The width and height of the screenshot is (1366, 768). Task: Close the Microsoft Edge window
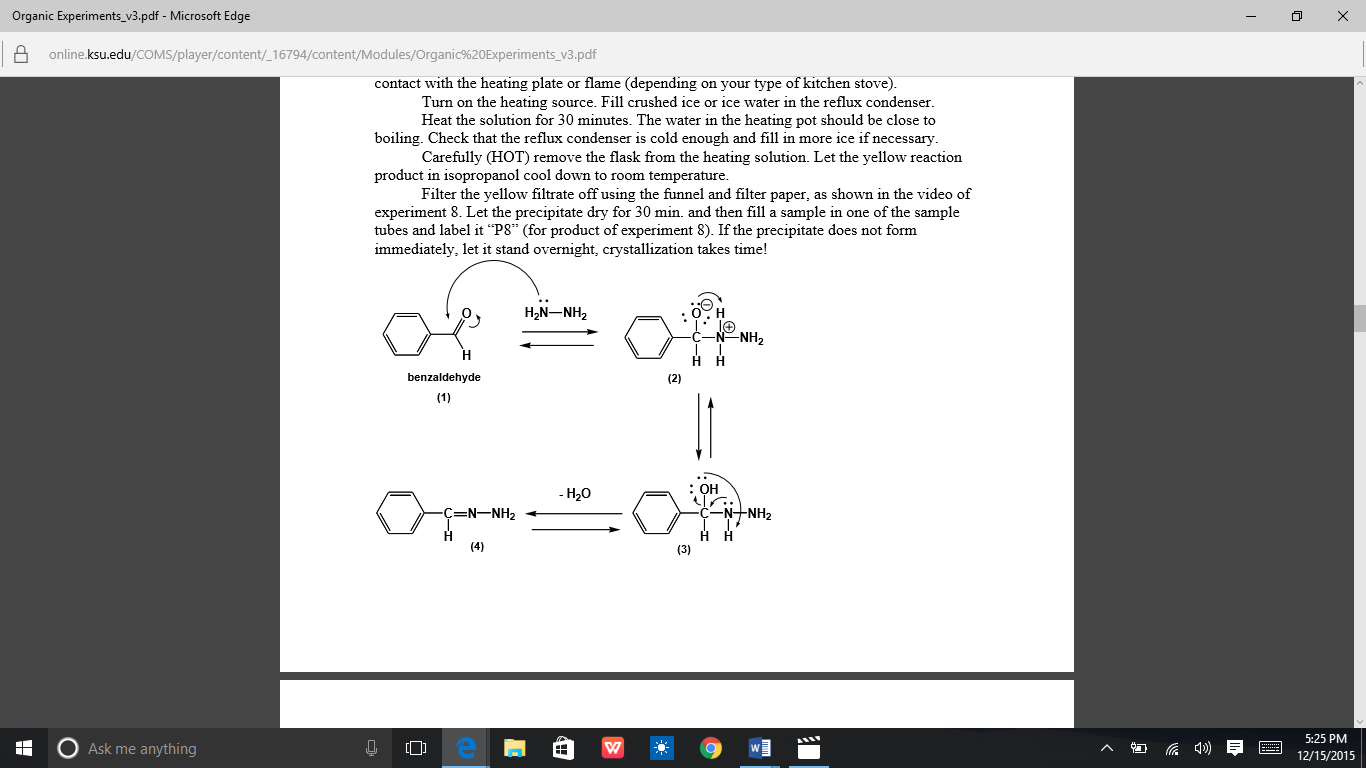(1343, 16)
